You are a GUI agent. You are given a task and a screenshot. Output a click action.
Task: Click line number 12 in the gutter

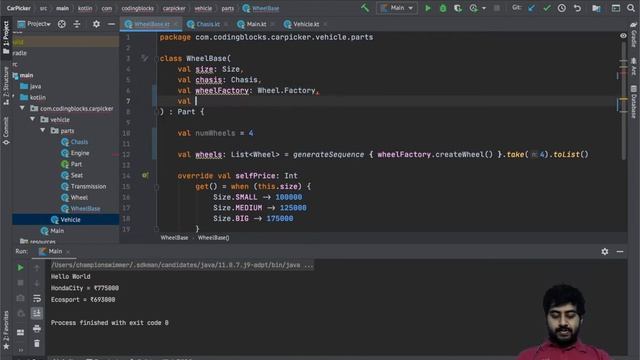pyautogui.click(x=126, y=155)
